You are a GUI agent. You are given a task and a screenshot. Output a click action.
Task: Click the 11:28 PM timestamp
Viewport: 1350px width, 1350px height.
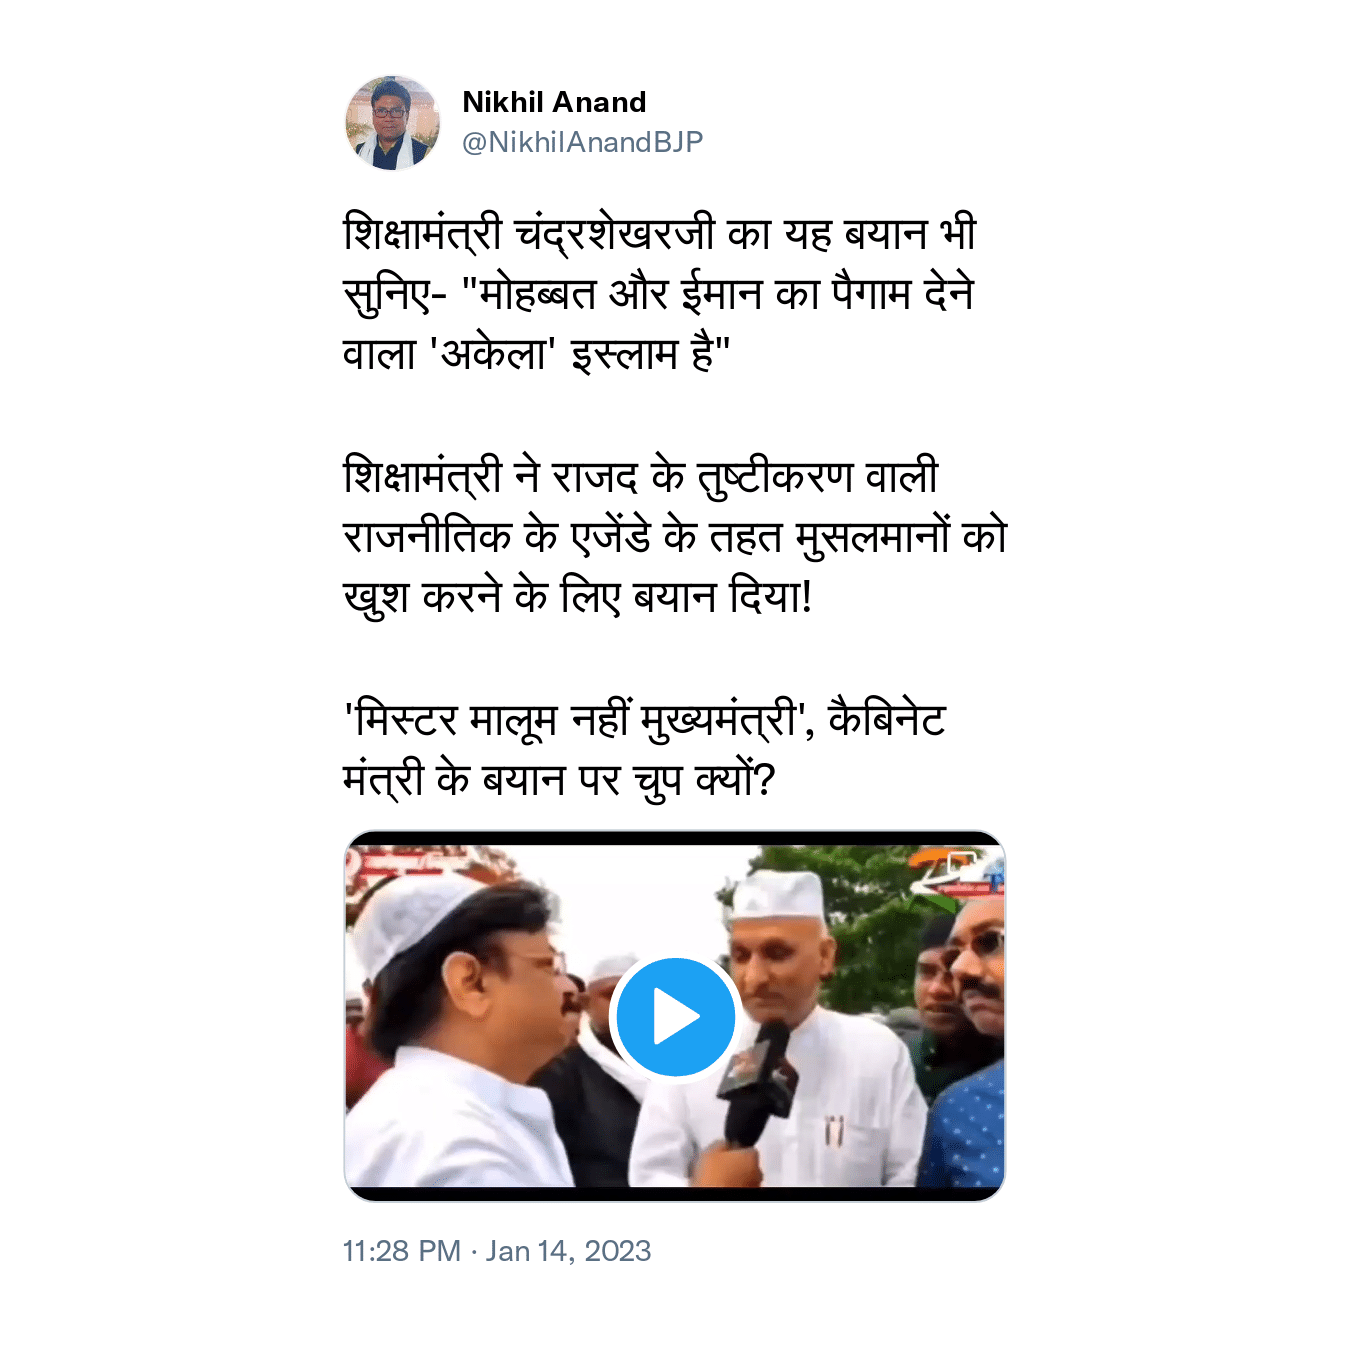point(401,1251)
